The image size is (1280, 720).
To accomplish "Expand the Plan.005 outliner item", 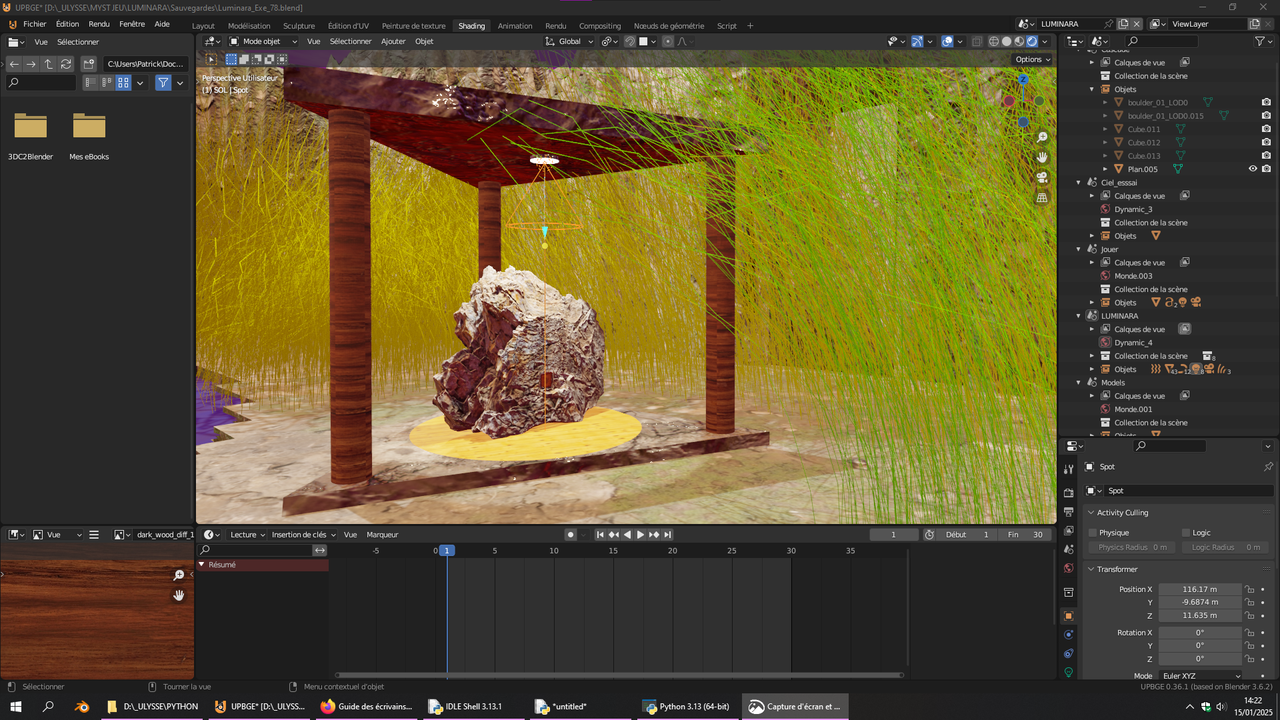I will tap(1105, 169).
